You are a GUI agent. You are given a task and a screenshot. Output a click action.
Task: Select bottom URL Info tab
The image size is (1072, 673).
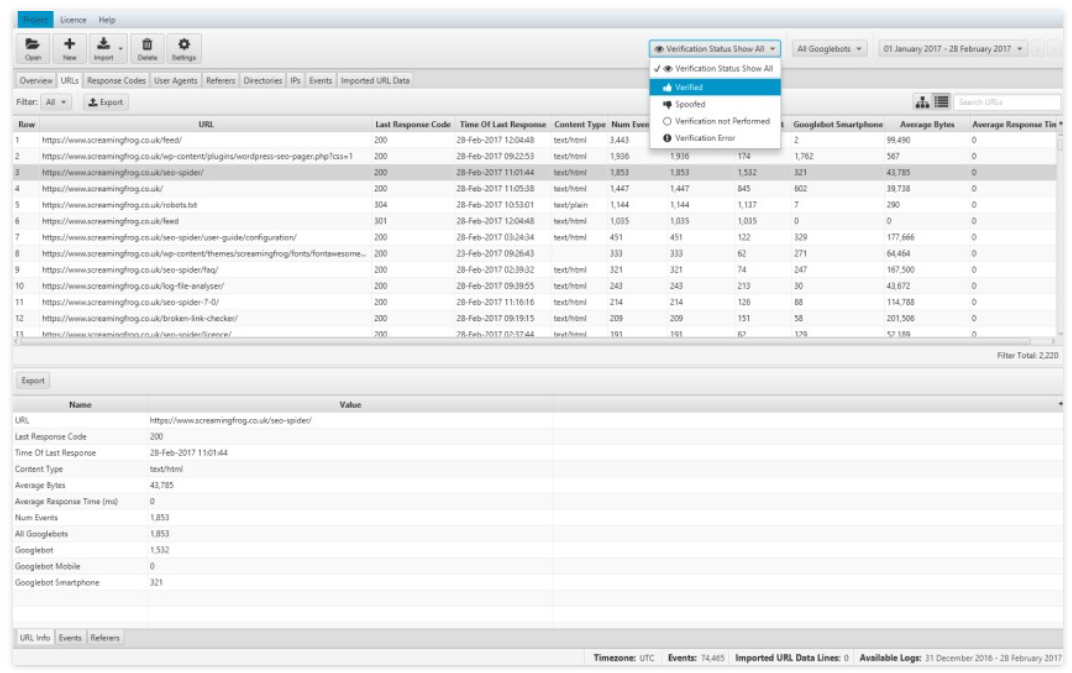[34, 638]
